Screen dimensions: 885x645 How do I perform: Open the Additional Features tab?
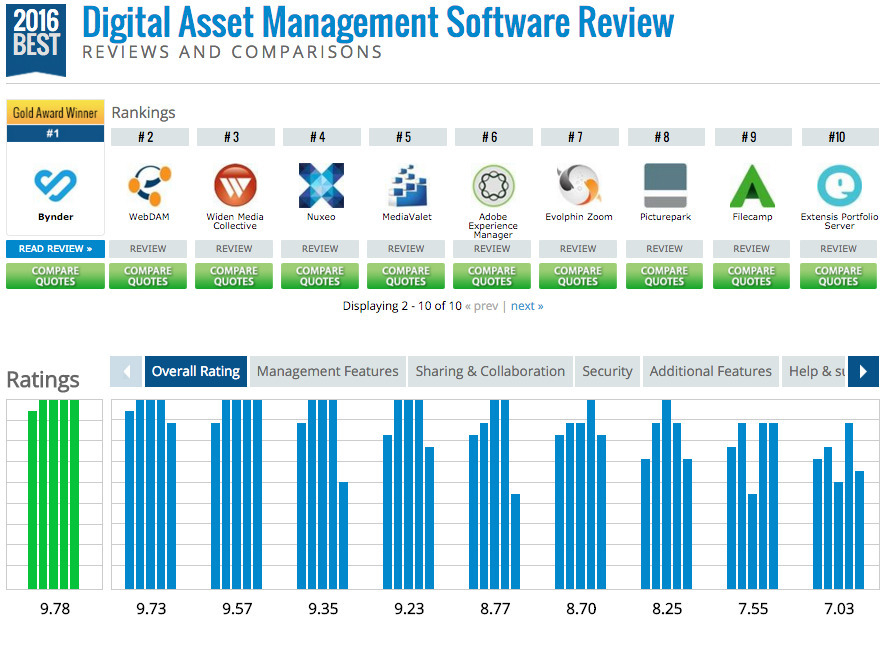(x=711, y=371)
